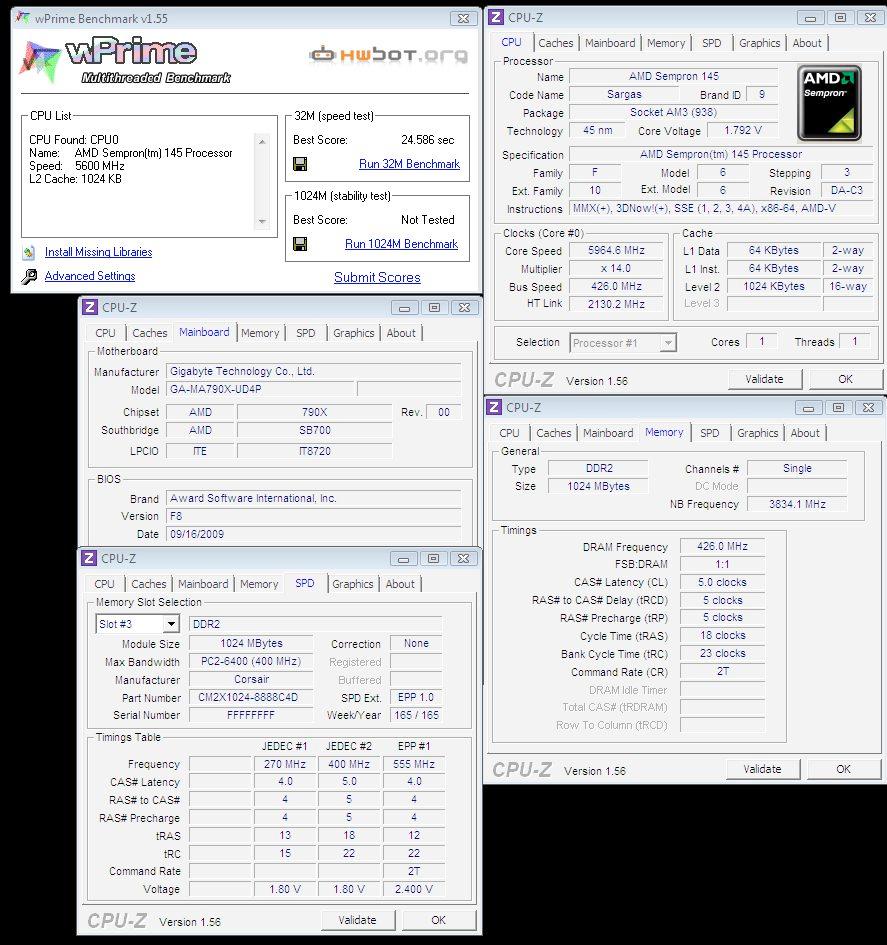Open Memory tab in SPD window
This screenshot has width=887, height=945.
[x=259, y=585]
